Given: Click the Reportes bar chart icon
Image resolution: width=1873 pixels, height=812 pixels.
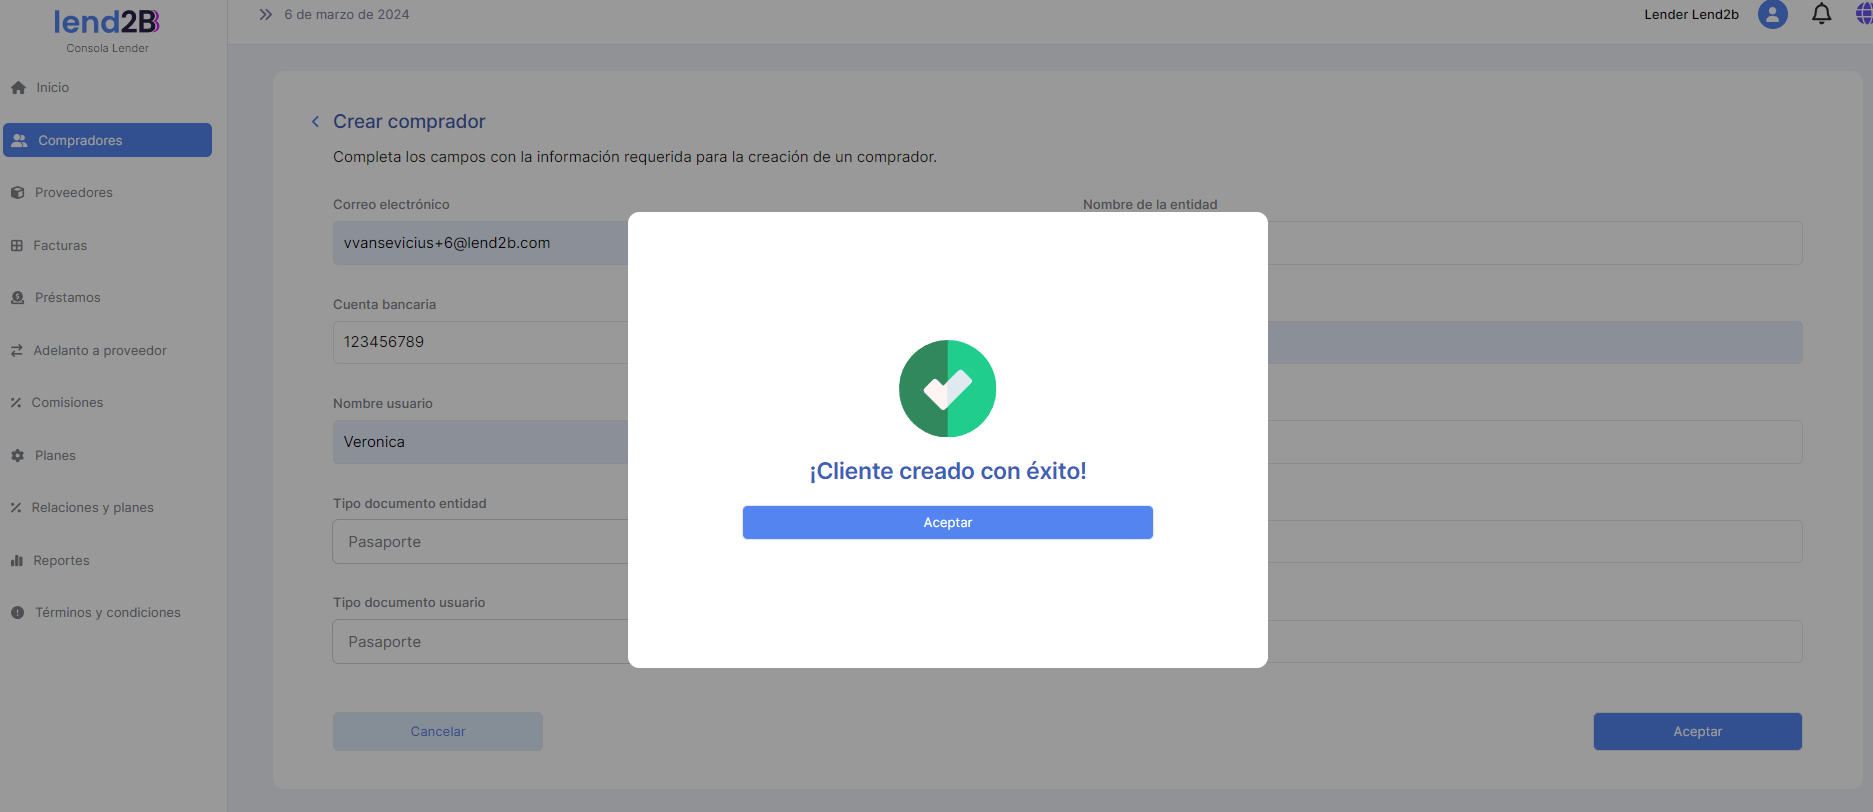Looking at the screenshot, I should [17, 560].
